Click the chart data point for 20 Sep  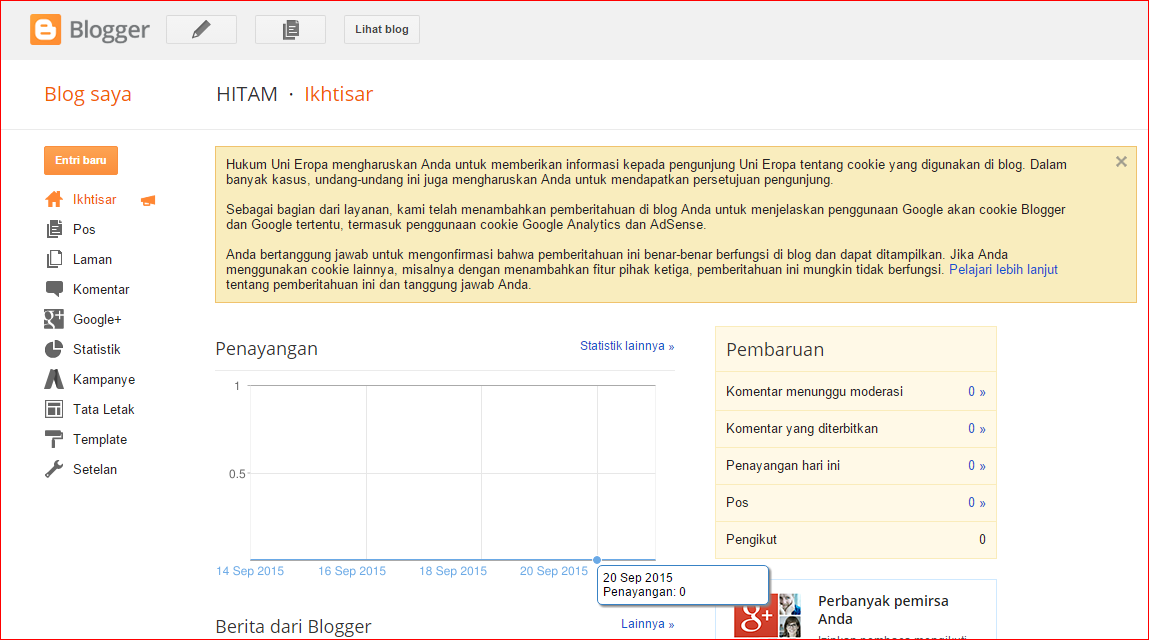[x=597, y=560]
